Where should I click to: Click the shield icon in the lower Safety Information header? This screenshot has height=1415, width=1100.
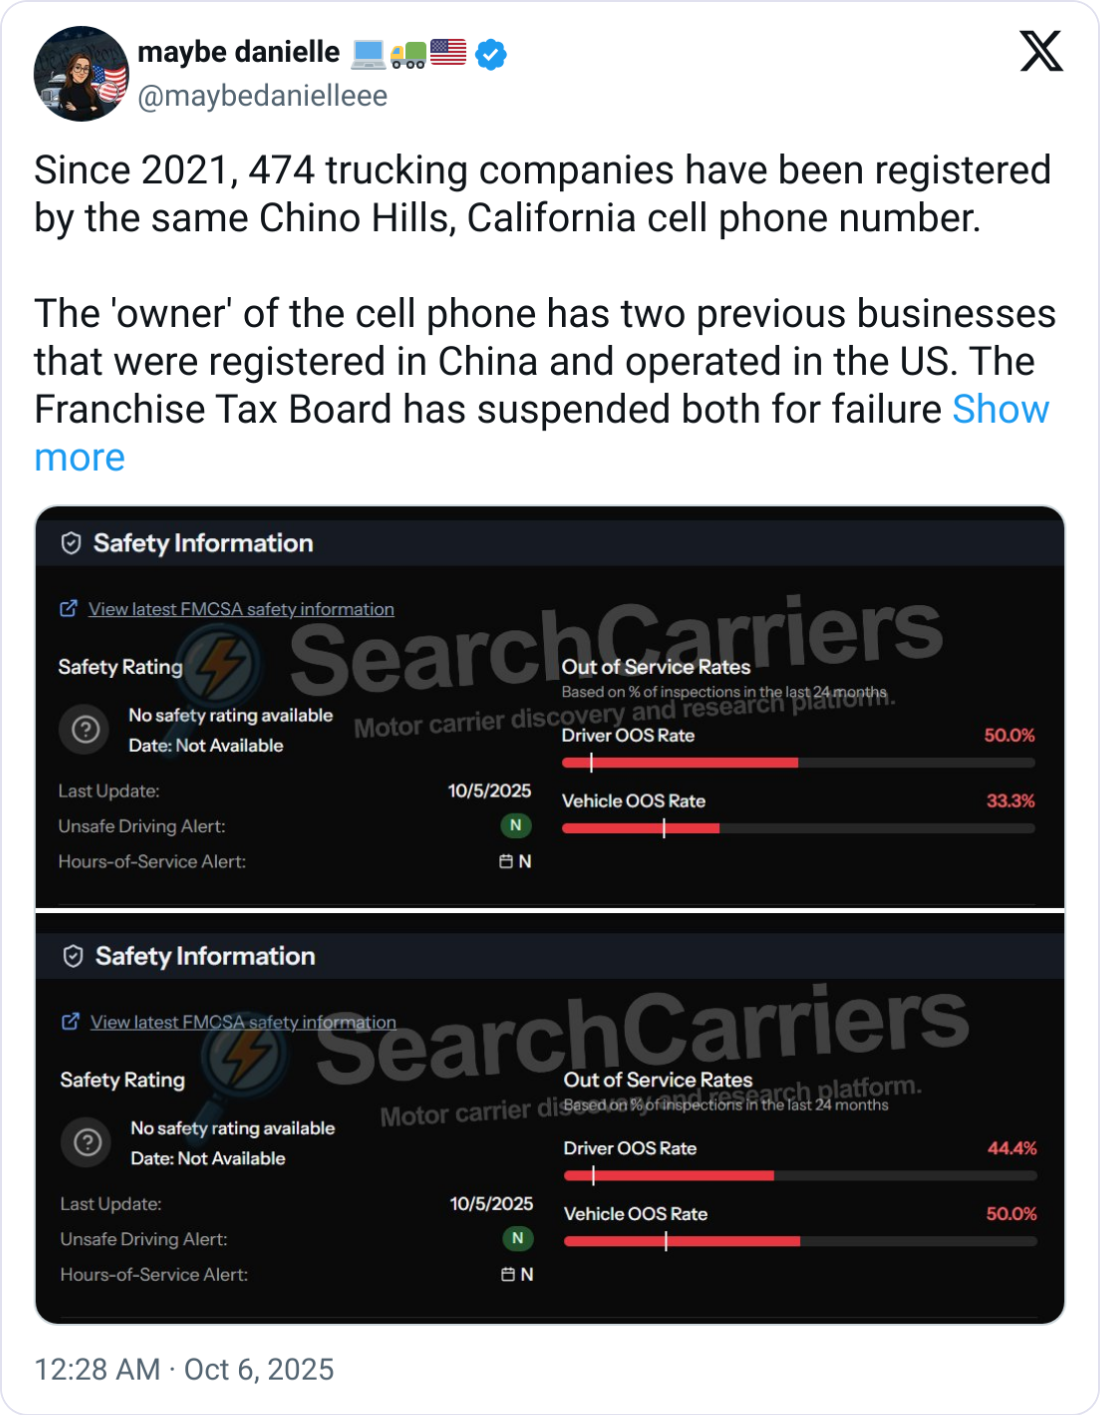click(x=73, y=956)
